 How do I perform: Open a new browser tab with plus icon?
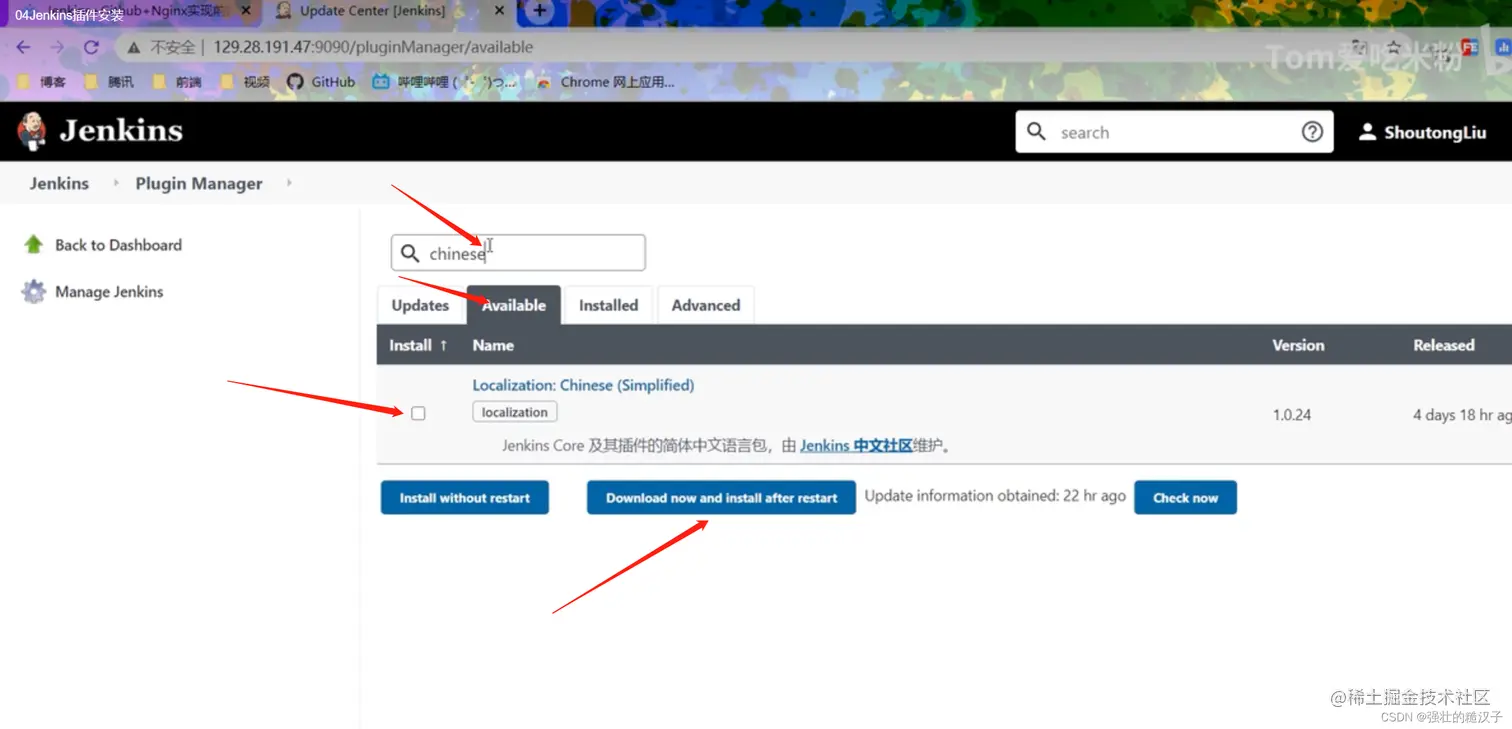540,11
